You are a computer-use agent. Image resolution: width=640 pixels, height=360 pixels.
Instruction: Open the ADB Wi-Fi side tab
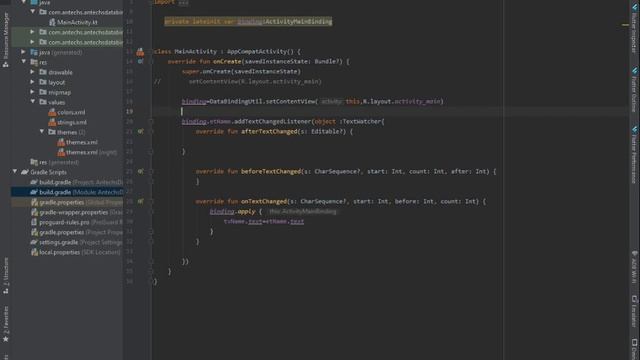tap(634, 267)
